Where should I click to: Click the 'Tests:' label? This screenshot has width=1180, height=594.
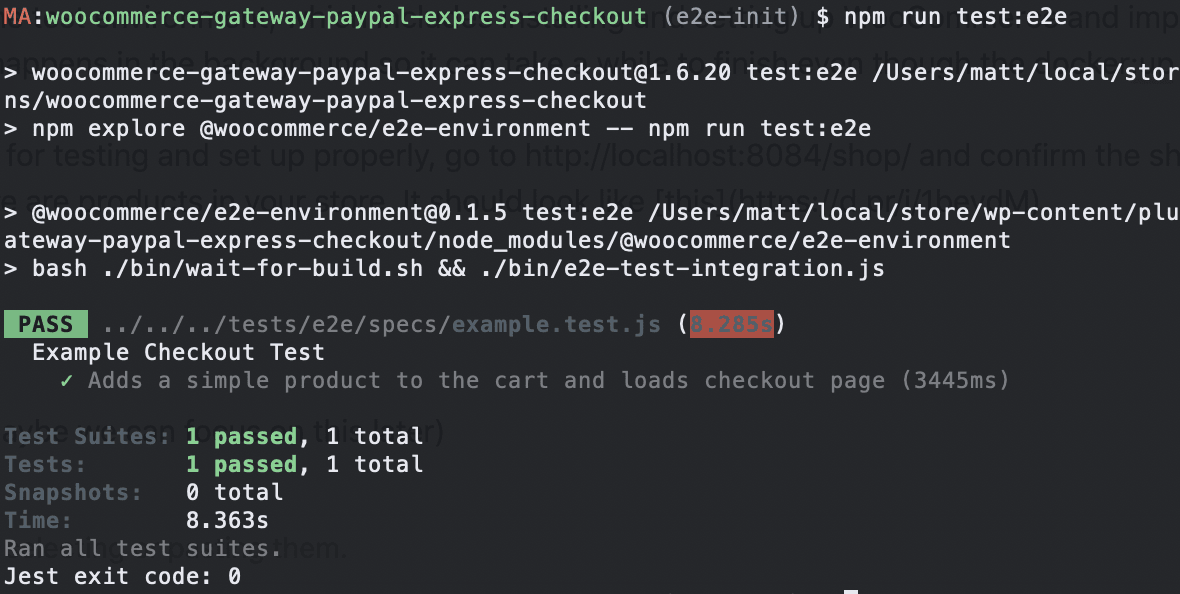pos(45,464)
